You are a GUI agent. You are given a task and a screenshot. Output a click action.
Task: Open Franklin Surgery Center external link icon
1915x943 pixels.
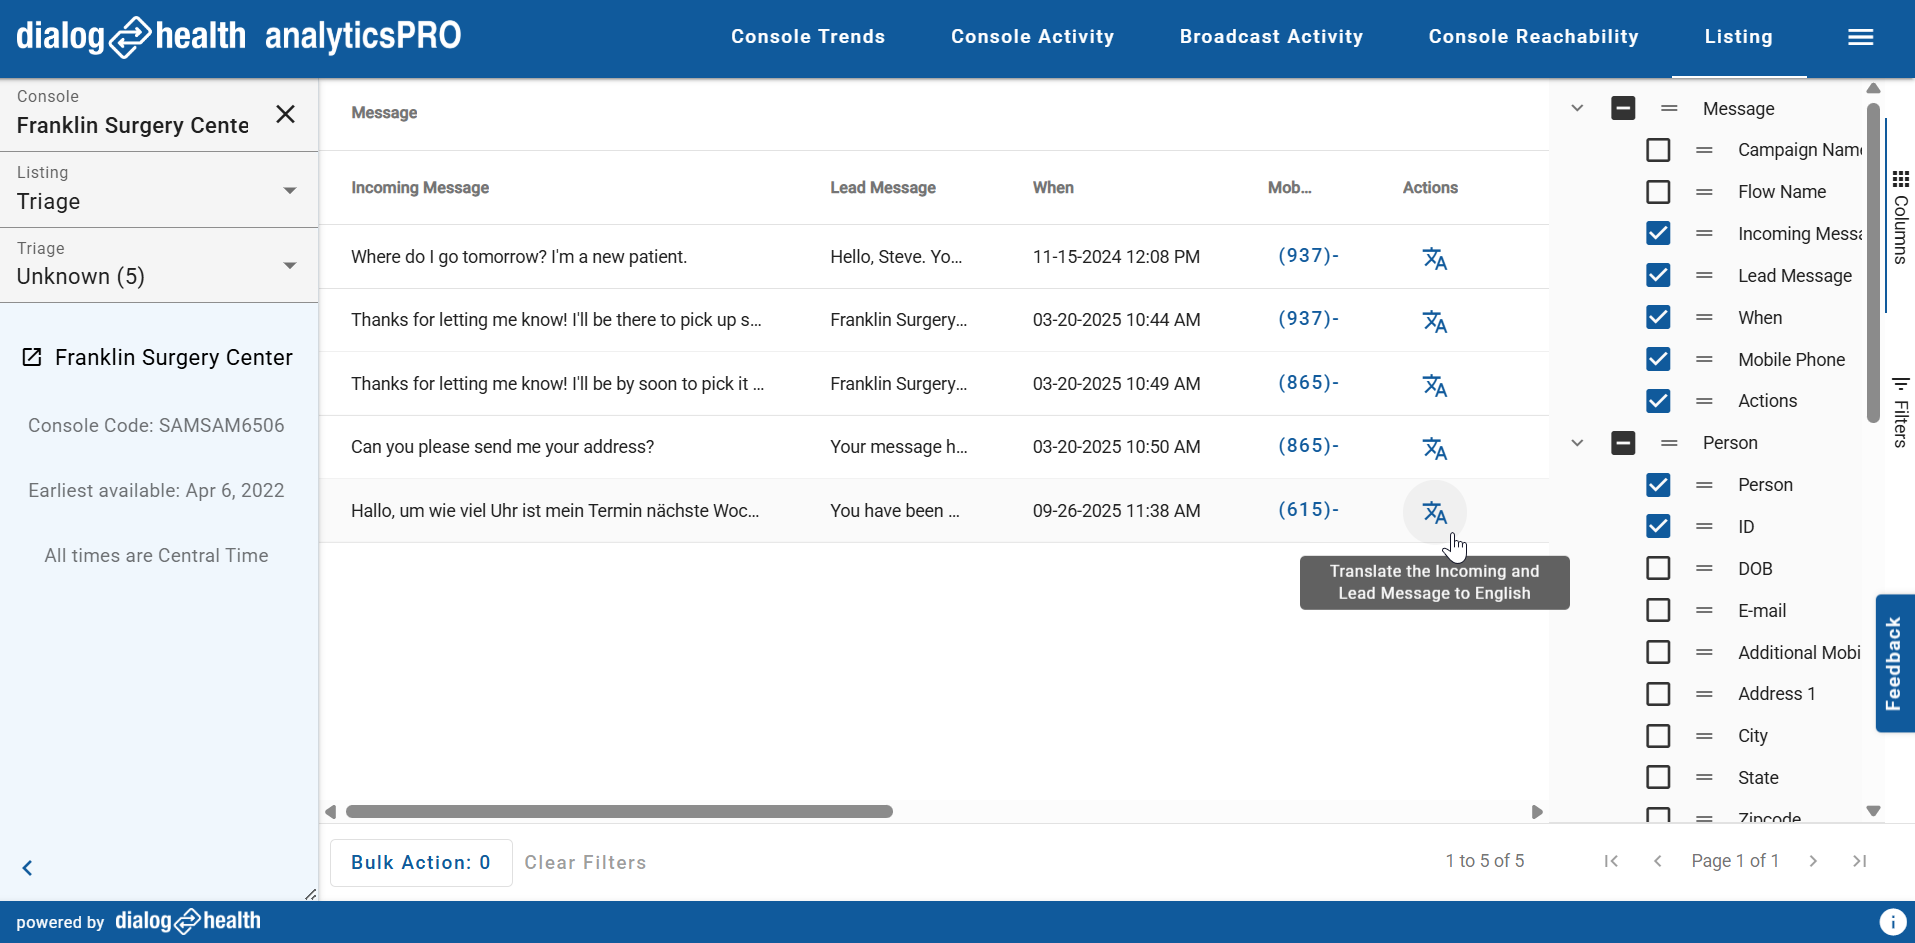[x=32, y=357]
